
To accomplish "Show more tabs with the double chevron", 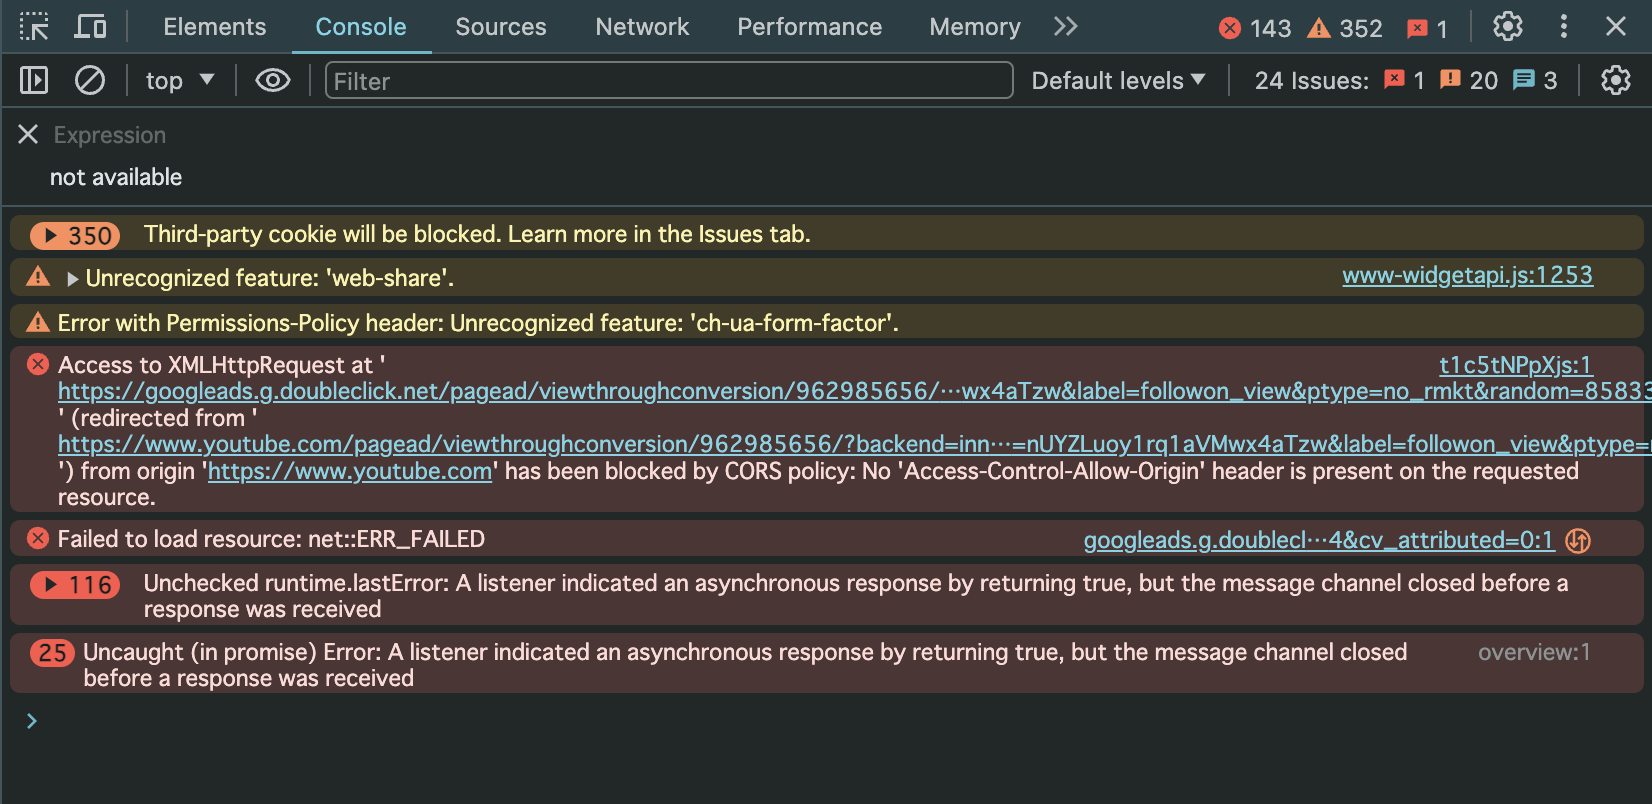I will pos(1066,27).
